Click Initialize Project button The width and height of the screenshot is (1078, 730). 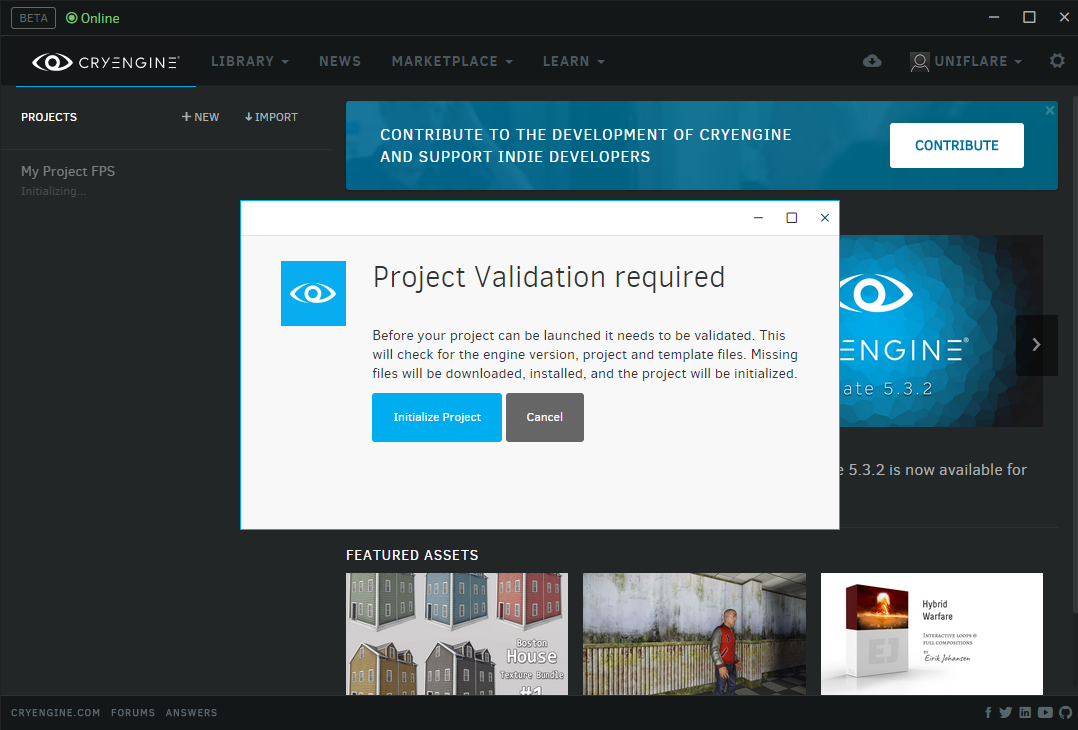pyautogui.click(x=437, y=417)
